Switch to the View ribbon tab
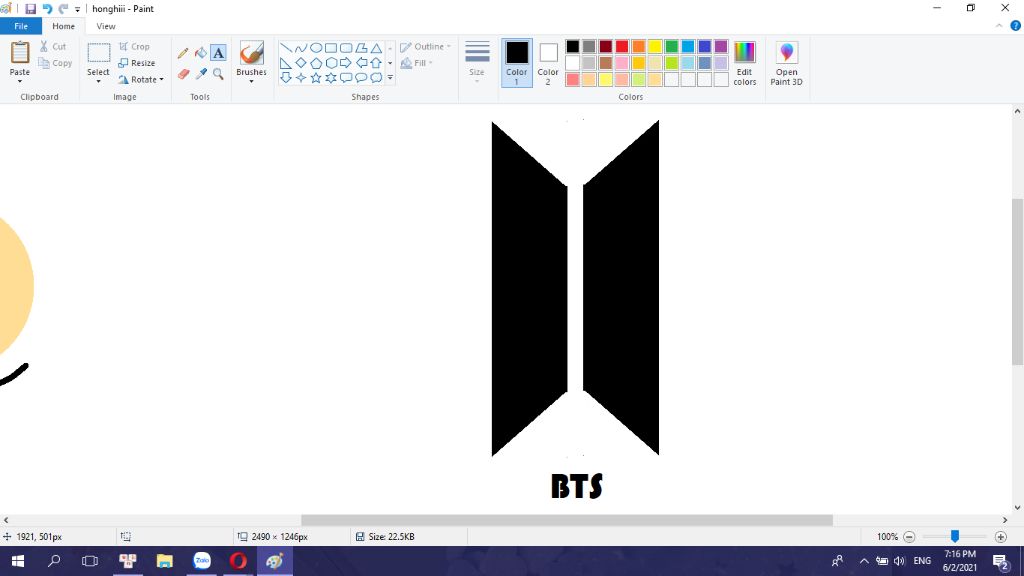 coord(106,26)
